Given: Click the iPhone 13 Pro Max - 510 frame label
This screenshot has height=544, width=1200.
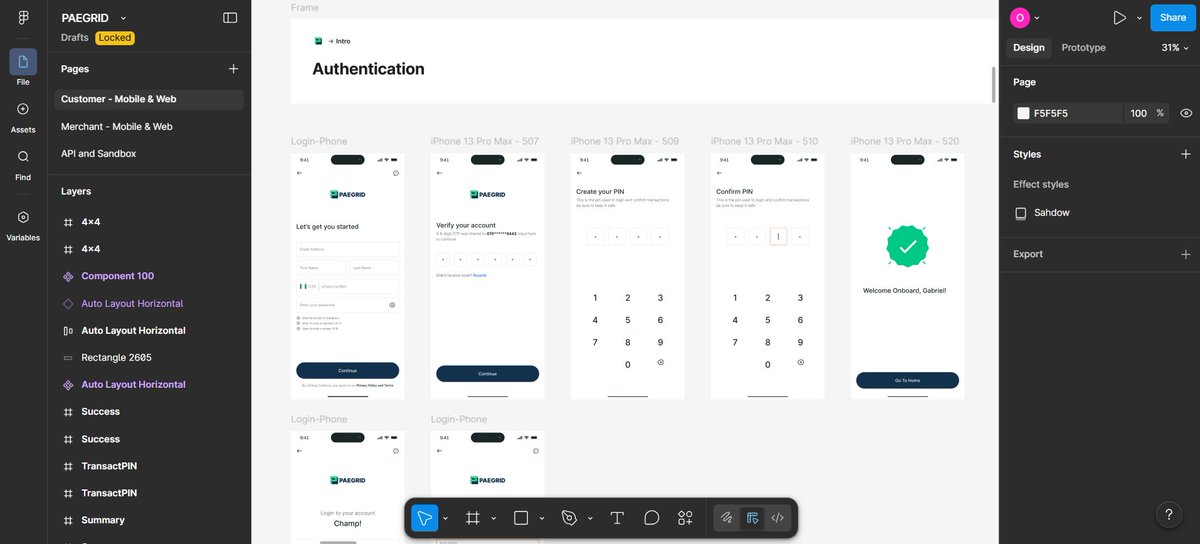Looking at the screenshot, I should coord(764,141).
